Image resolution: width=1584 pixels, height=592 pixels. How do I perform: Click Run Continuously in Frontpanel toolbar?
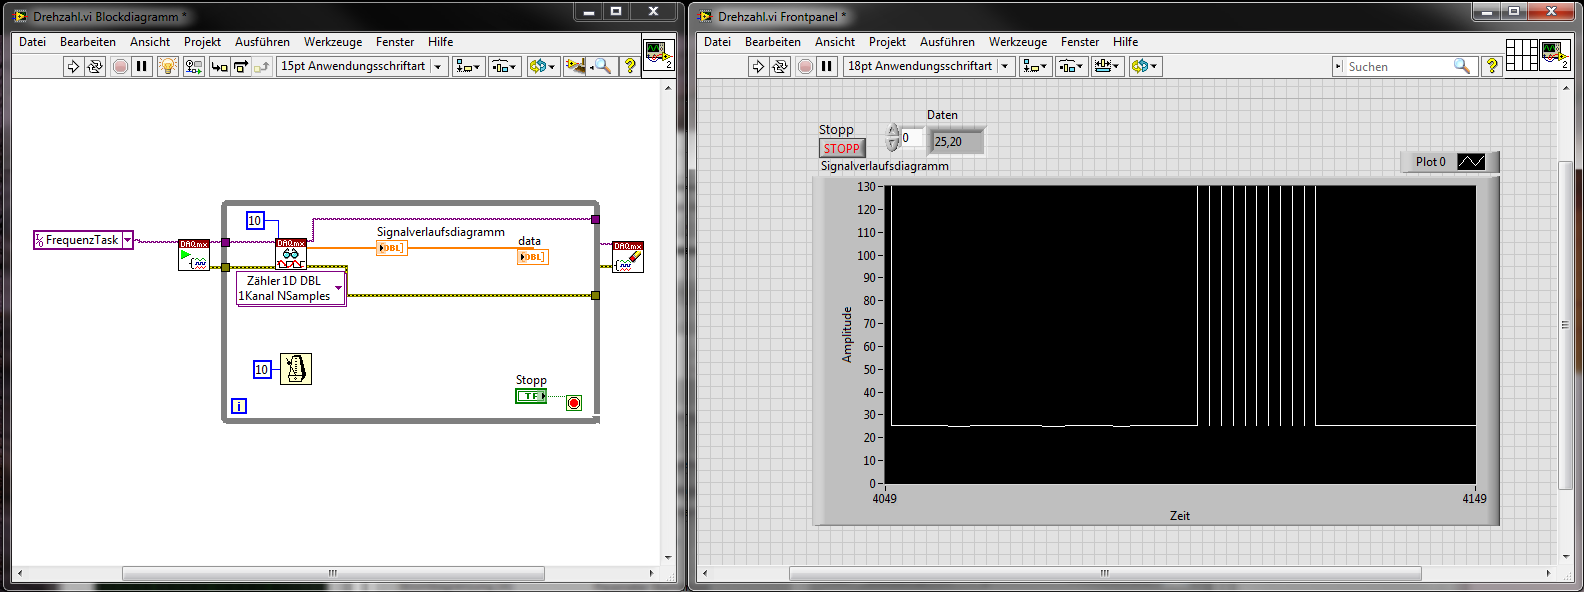coord(780,66)
